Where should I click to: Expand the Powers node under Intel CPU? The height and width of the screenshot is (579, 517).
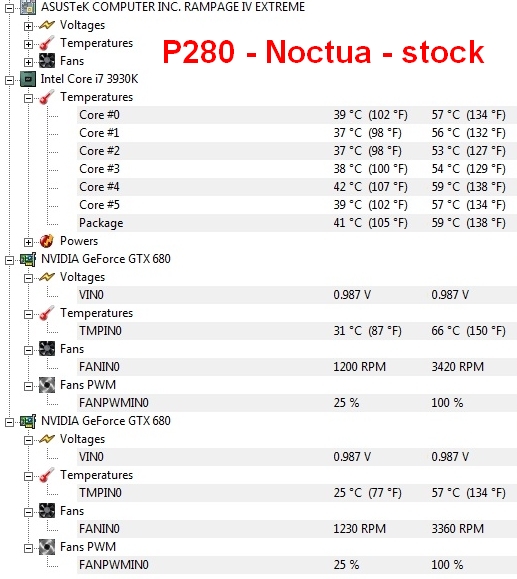coord(28,242)
